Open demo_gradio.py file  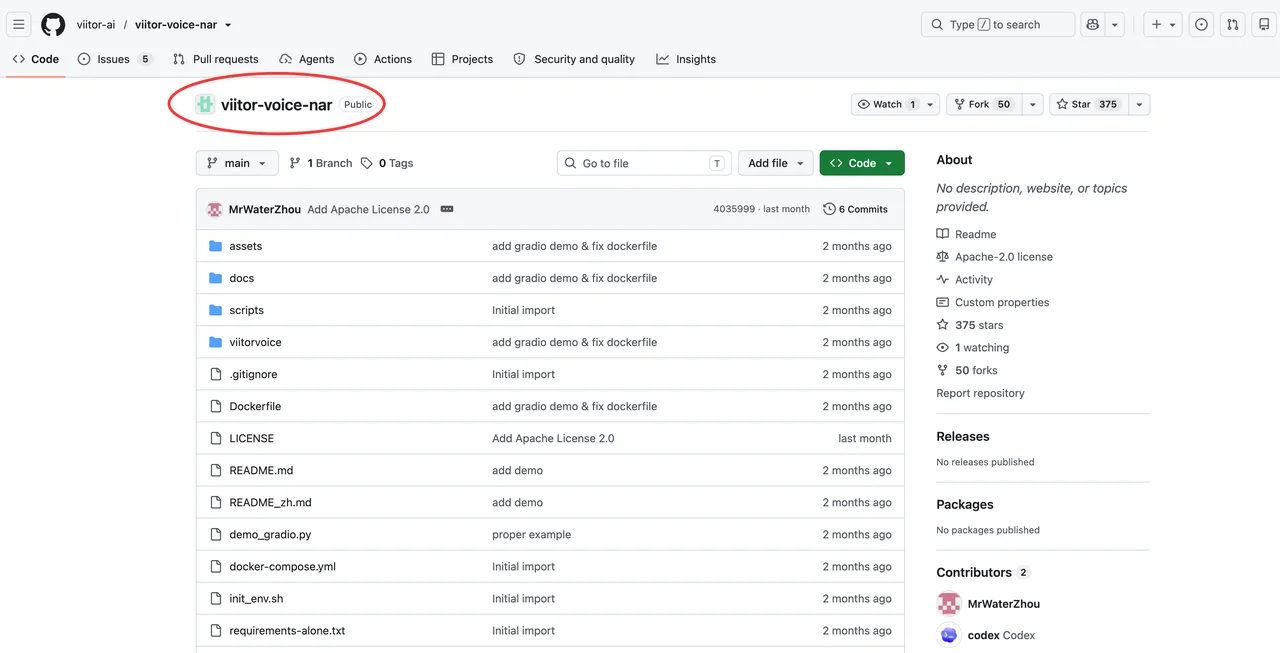pyautogui.click(x=270, y=534)
